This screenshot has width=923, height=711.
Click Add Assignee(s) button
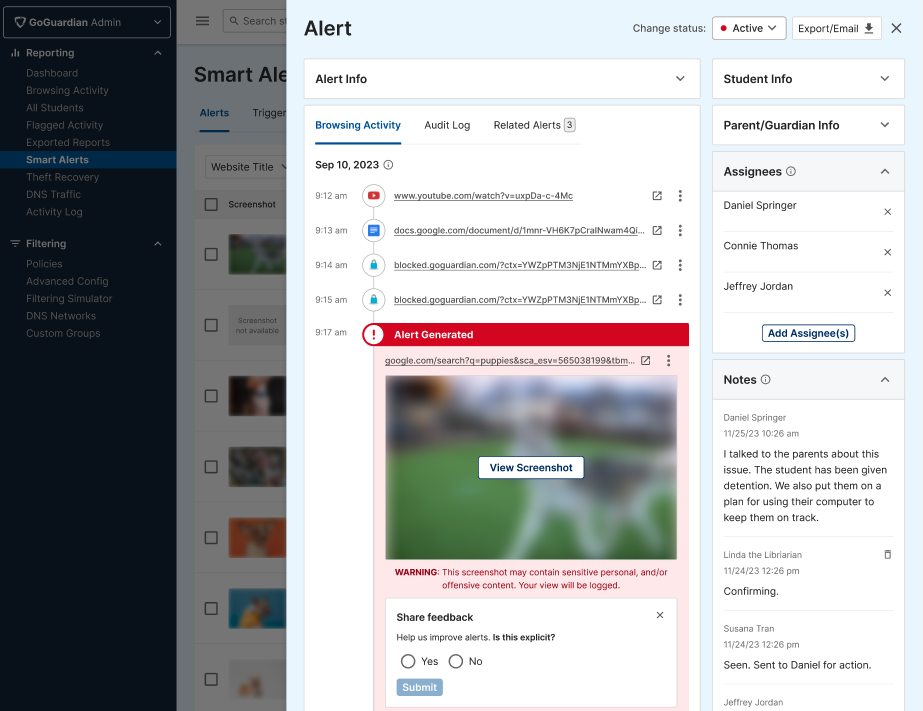pyautogui.click(x=808, y=333)
